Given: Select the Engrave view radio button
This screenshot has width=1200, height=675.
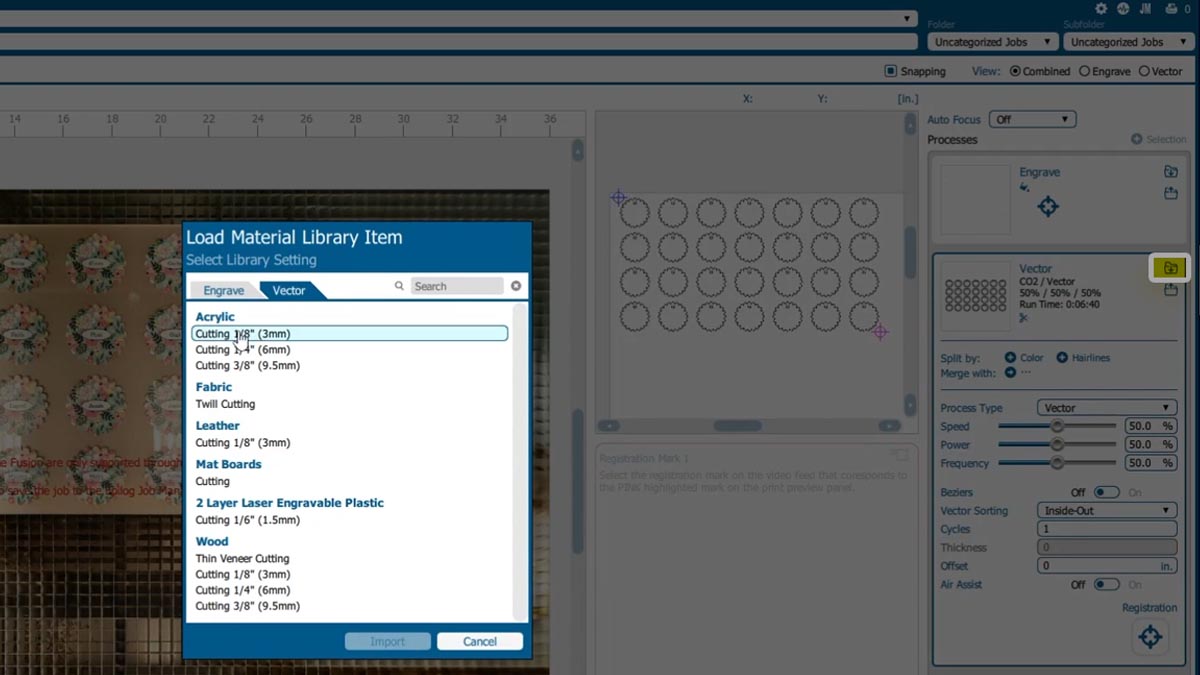Looking at the screenshot, I should point(1081,72).
